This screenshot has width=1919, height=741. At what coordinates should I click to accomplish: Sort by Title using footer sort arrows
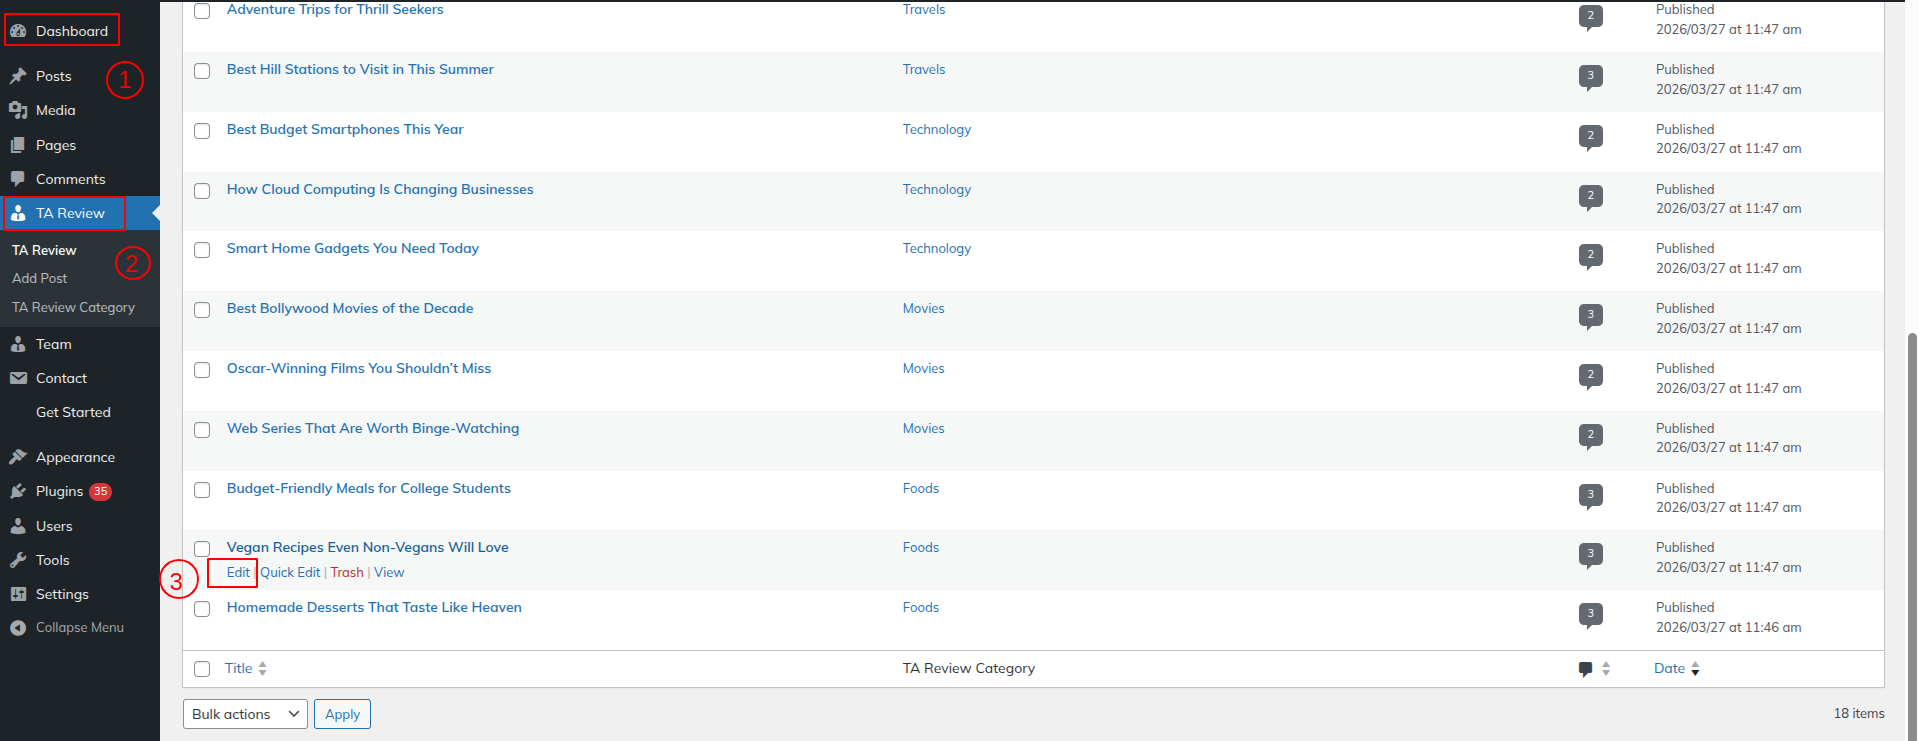pos(262,668)
